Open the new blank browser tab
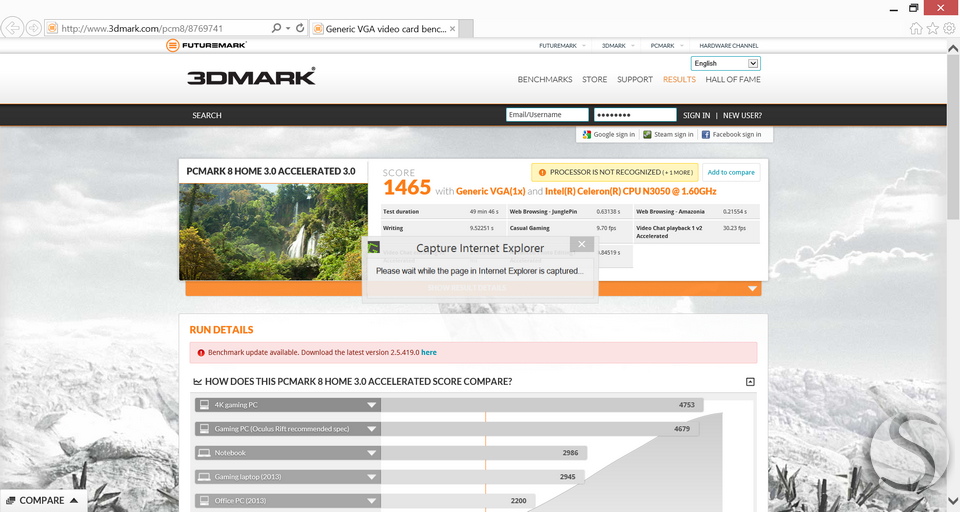Image resolution: width=960 pixels, height=512 pixels. pyautogui.click(x=466, y=29)
